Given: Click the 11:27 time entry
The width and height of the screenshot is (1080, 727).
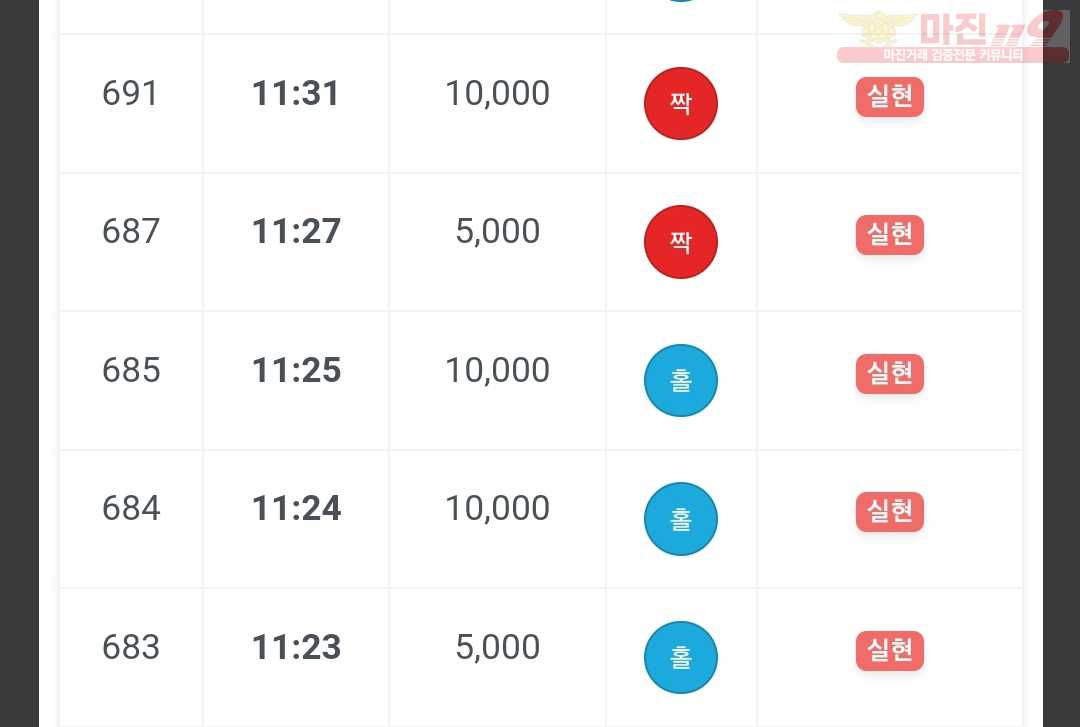Looking at the screenshot, I should pyautogui.click(x=295, y=231).
